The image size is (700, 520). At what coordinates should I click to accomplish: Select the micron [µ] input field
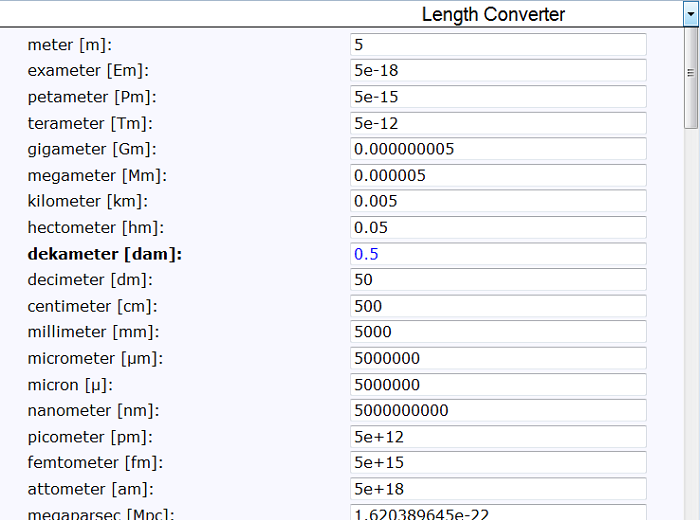coord(498,385)
